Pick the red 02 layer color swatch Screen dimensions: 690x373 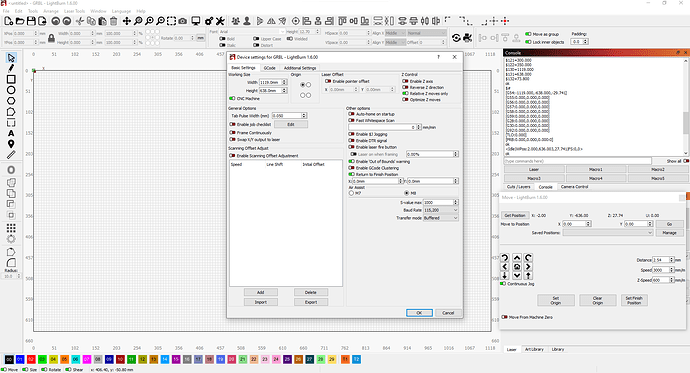pos(31,359)
